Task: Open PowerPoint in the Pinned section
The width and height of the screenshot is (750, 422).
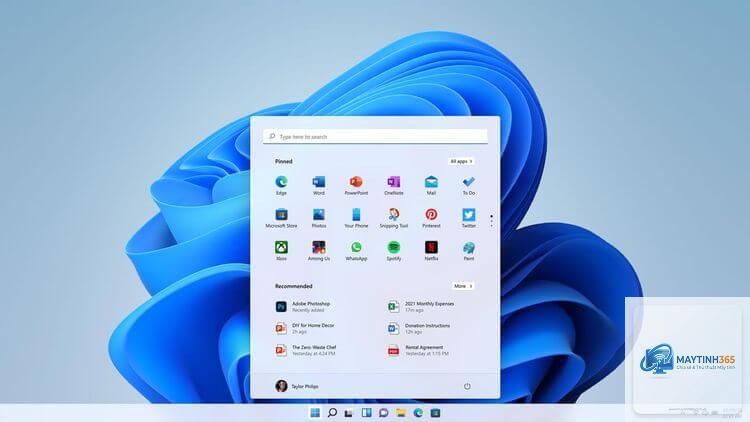Action: [x=356, y=185]
